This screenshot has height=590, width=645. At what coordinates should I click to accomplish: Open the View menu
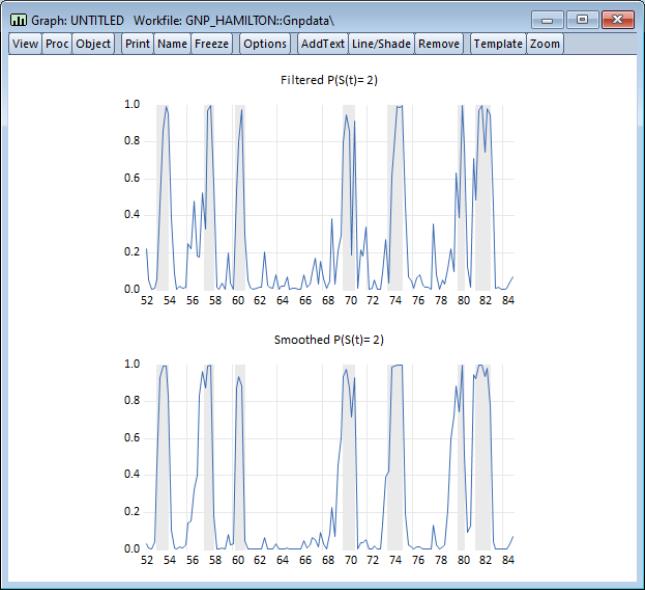click(x=25, y=44)
